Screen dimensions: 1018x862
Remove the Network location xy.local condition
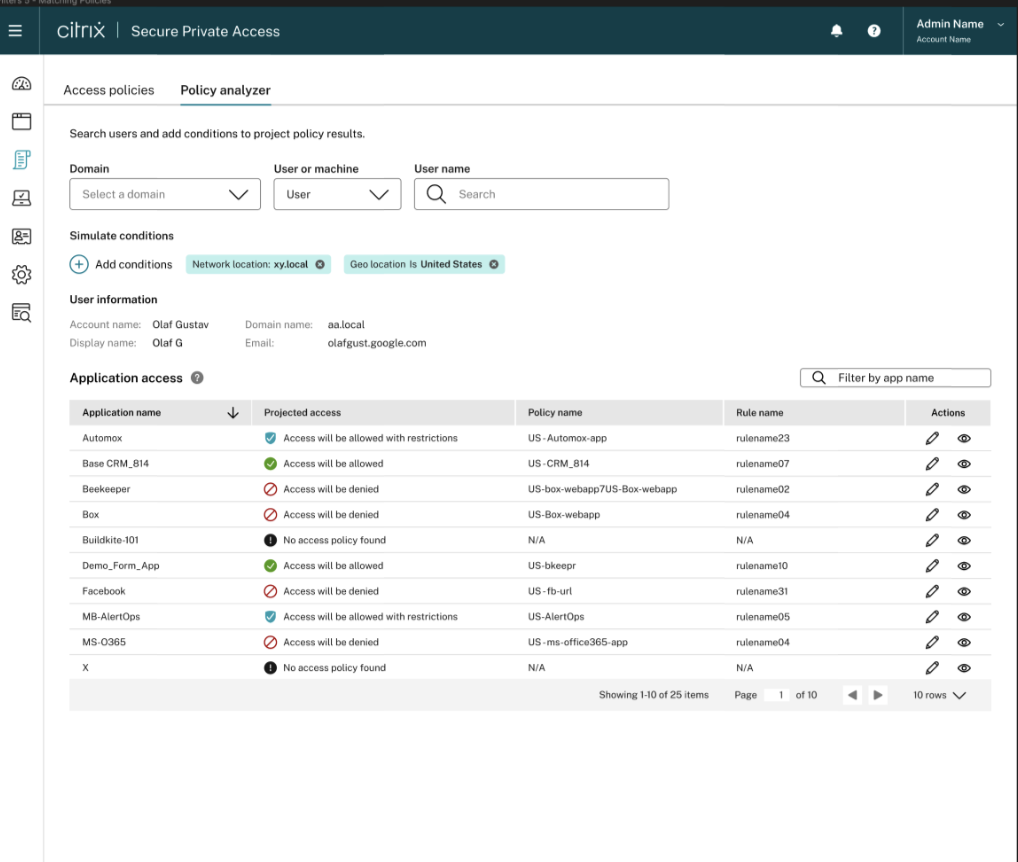[320, 265]
